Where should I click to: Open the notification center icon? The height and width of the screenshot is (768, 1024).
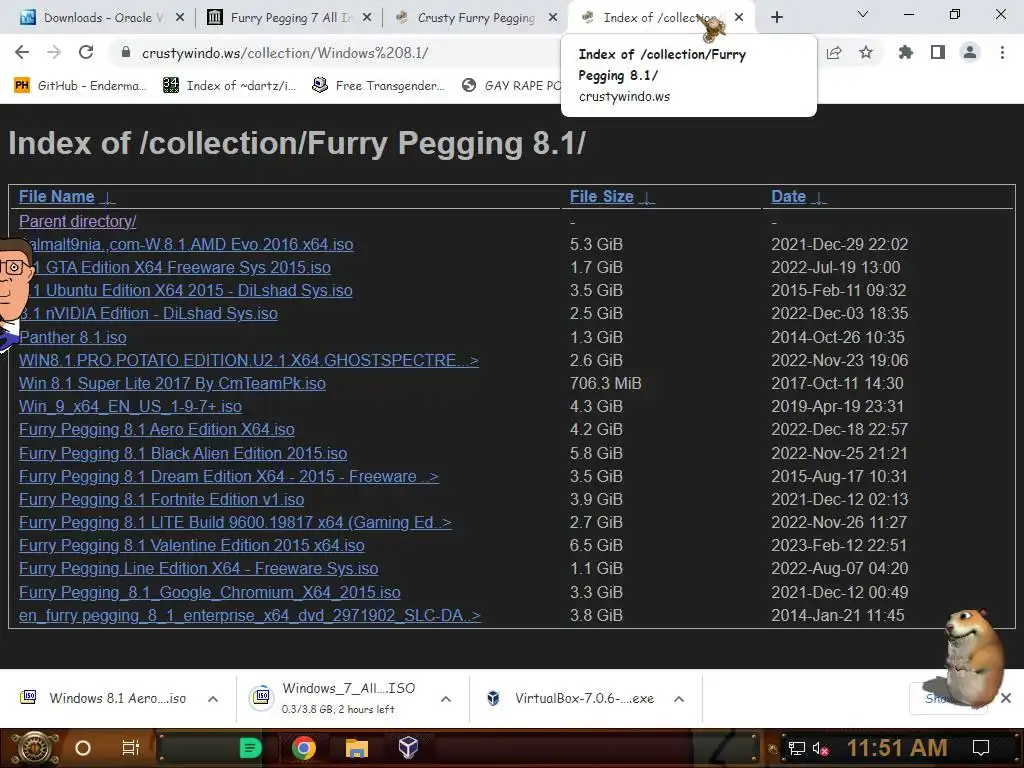coord(981,748)
